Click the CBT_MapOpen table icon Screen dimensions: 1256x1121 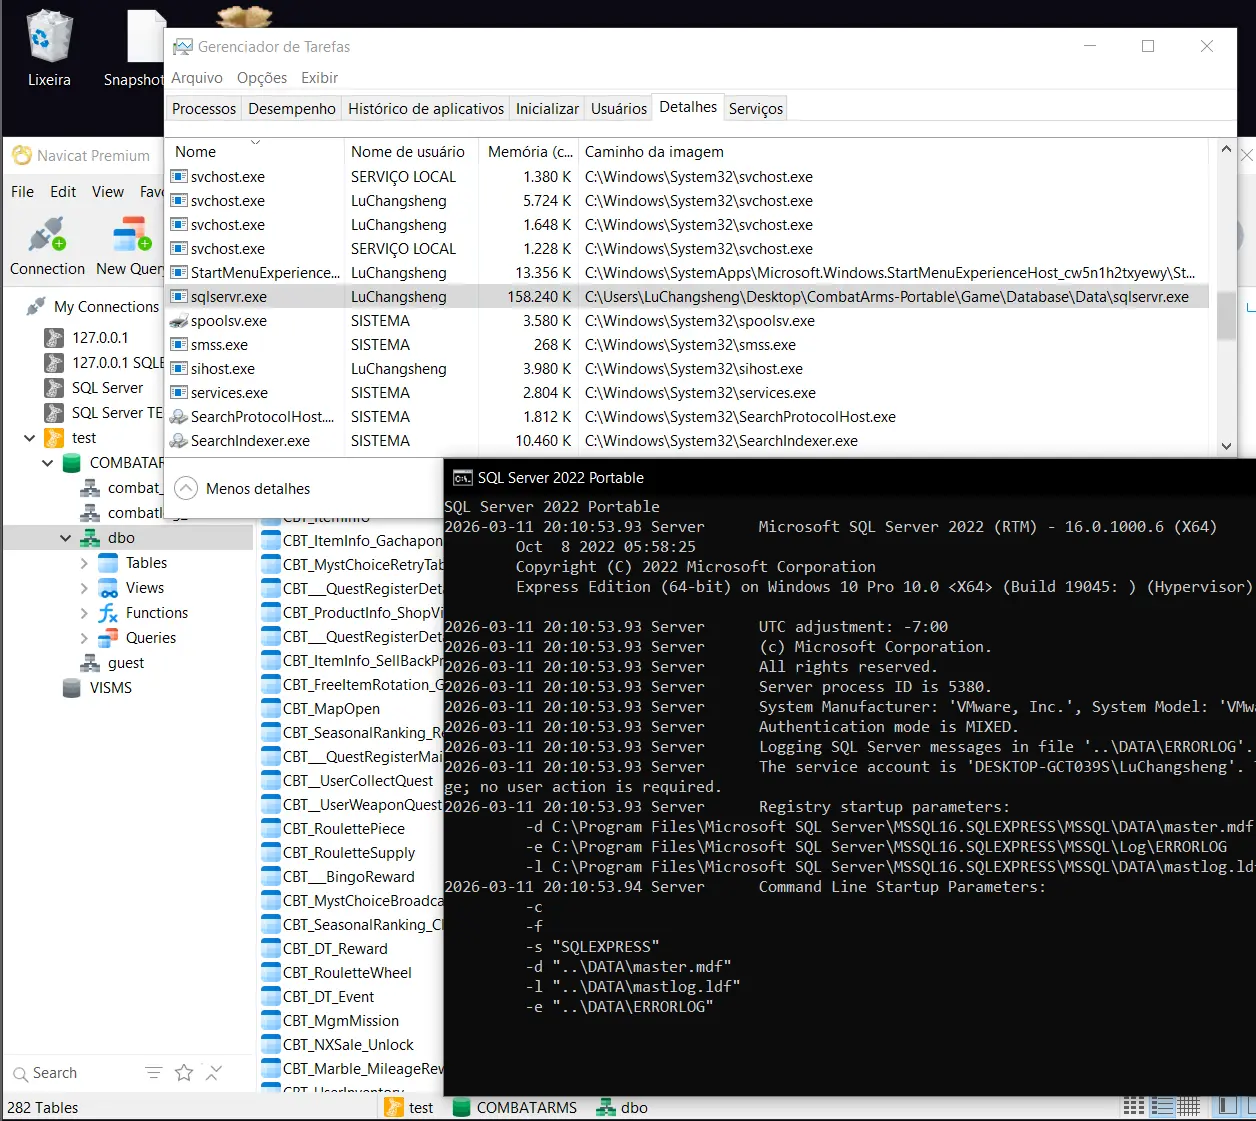(270, 709)
